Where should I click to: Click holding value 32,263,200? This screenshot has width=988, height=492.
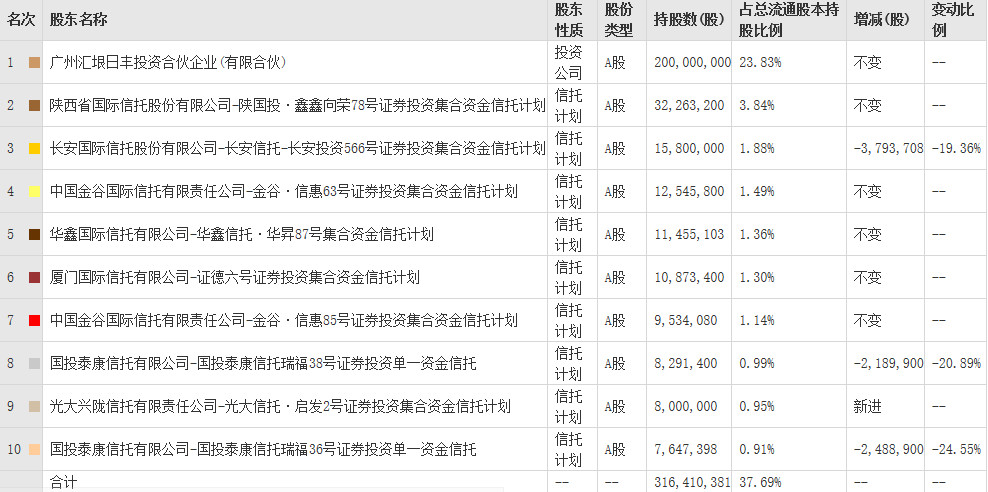tap(689, 105)
